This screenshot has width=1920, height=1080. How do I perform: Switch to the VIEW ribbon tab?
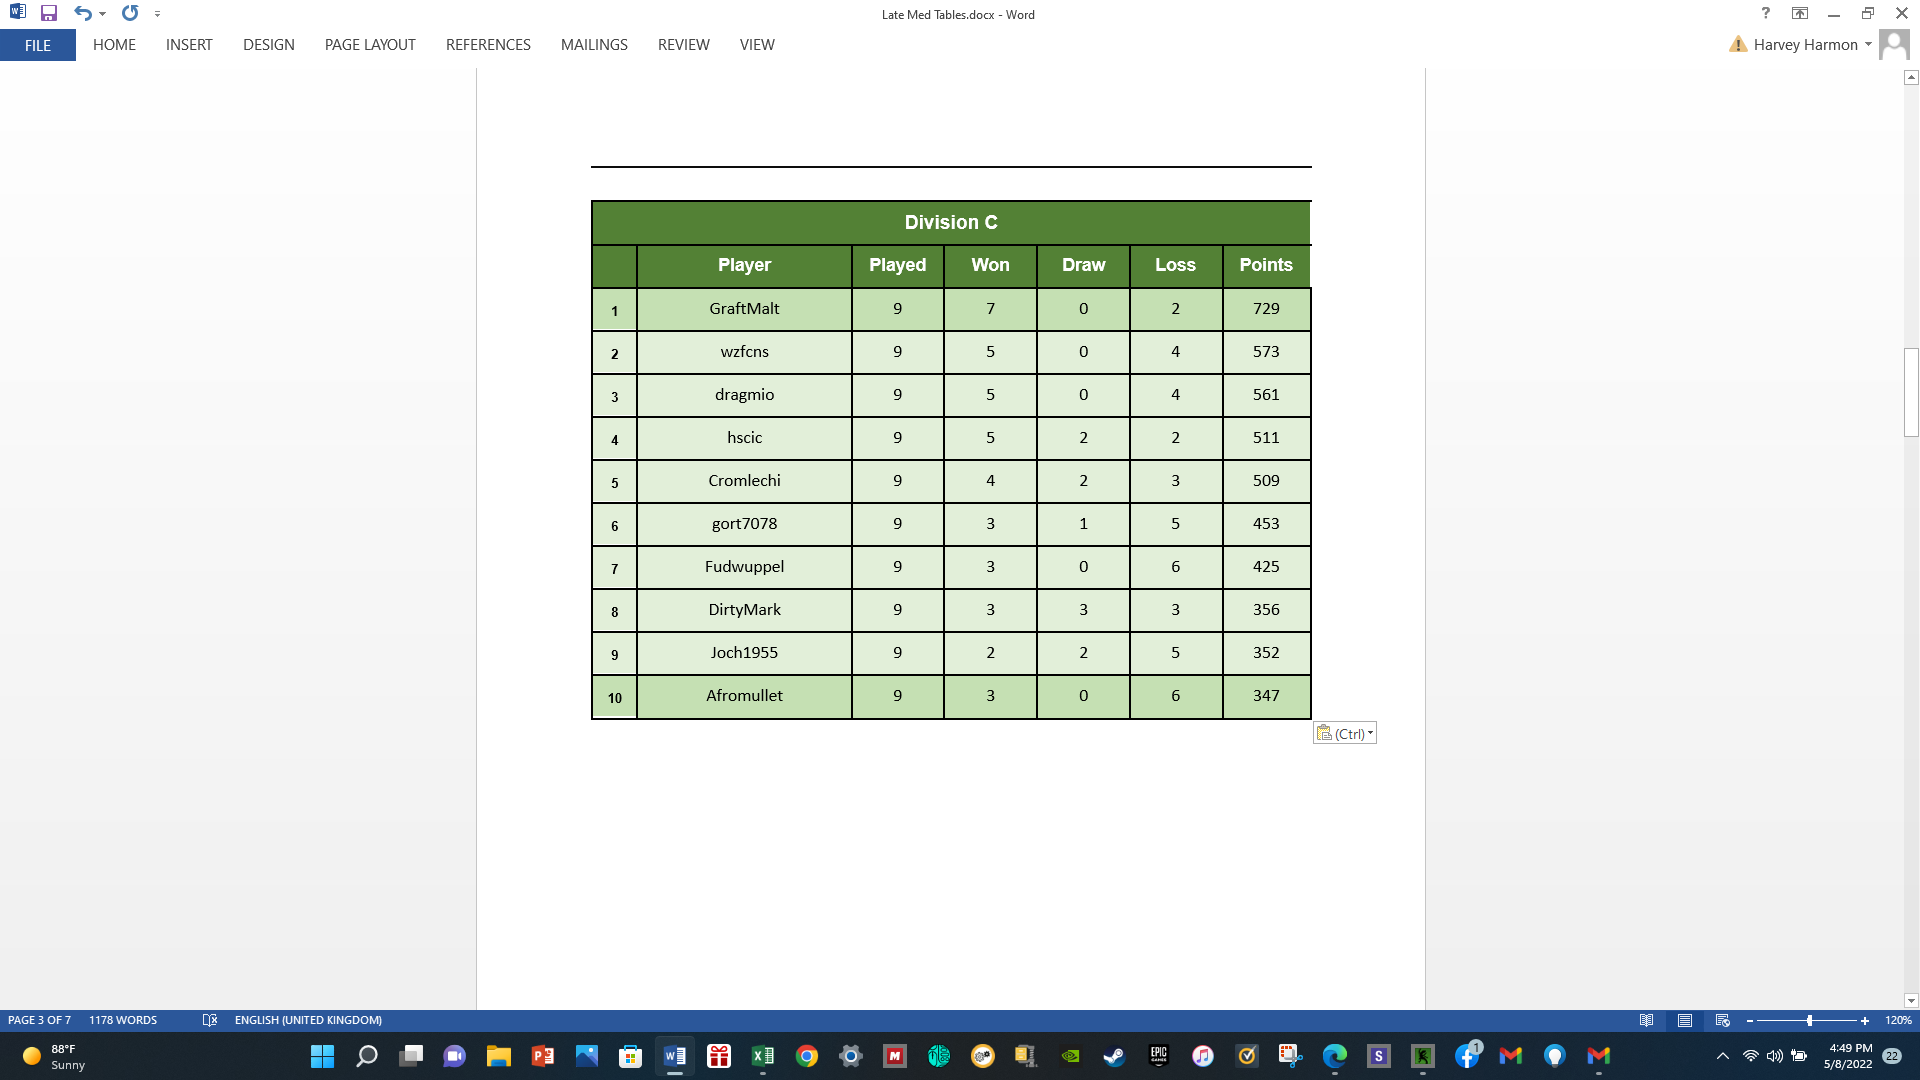tap(757, 45)
